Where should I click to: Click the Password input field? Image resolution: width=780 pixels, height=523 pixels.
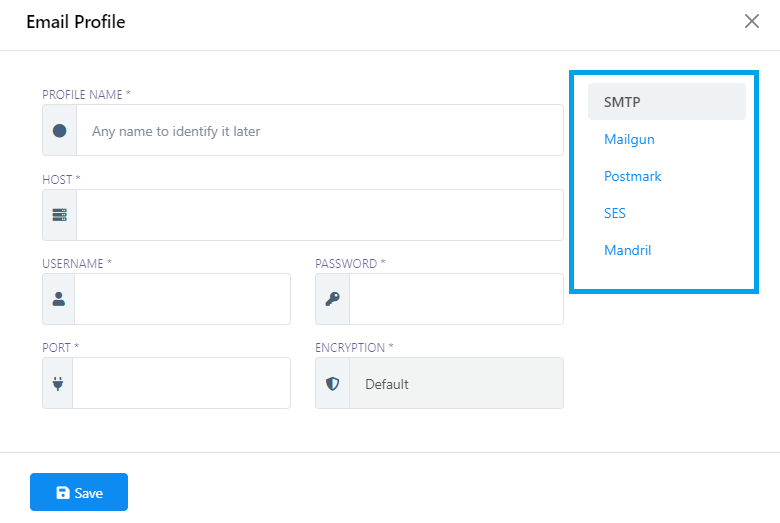pyautogui.click(x=456, y=299)
